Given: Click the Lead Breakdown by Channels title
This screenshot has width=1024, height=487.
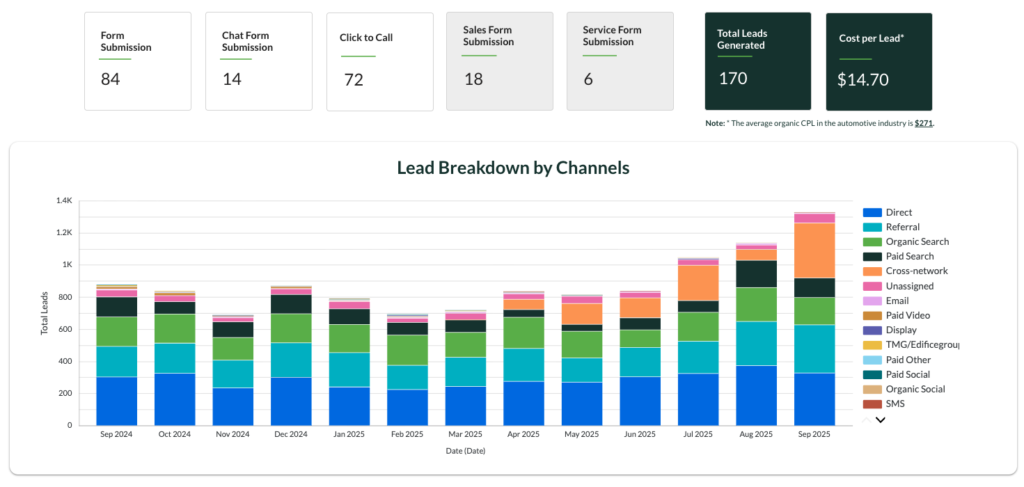Looking at the screenshot, I should coord(513,168).
